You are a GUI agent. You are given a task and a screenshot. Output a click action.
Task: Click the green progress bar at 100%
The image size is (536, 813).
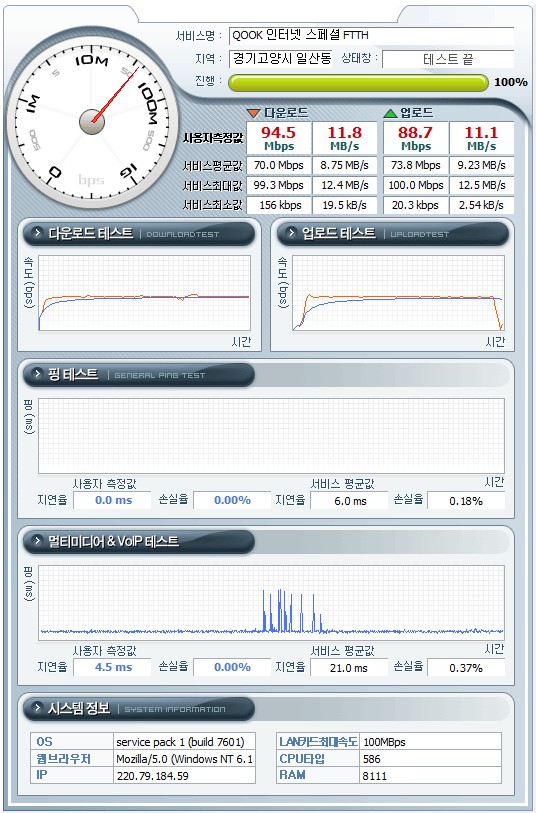tap(358, 83)
